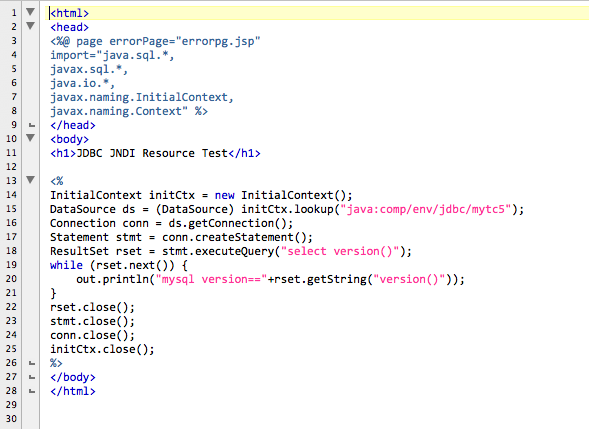Click ds.getConnection() call
Screen dimensions: 589x429
[228, 223]
